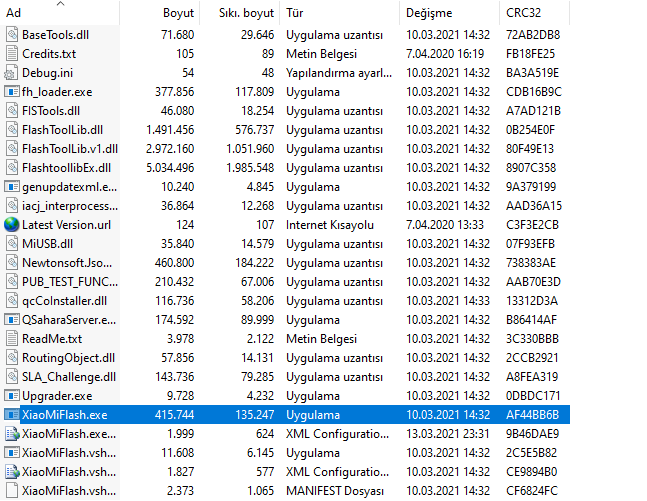
Task: Click the CRC32 value C3F3E2CB
Action: coord(533,225)
